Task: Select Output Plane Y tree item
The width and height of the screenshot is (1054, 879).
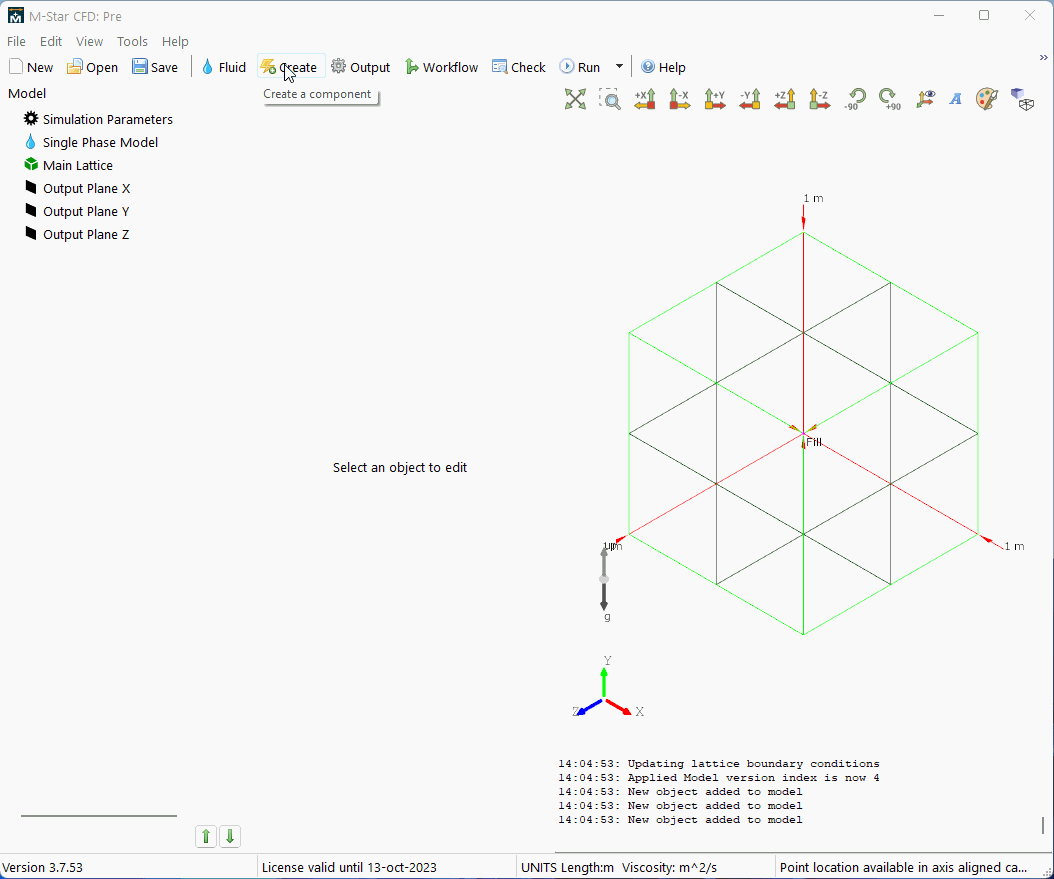Action: click(77, 212)
